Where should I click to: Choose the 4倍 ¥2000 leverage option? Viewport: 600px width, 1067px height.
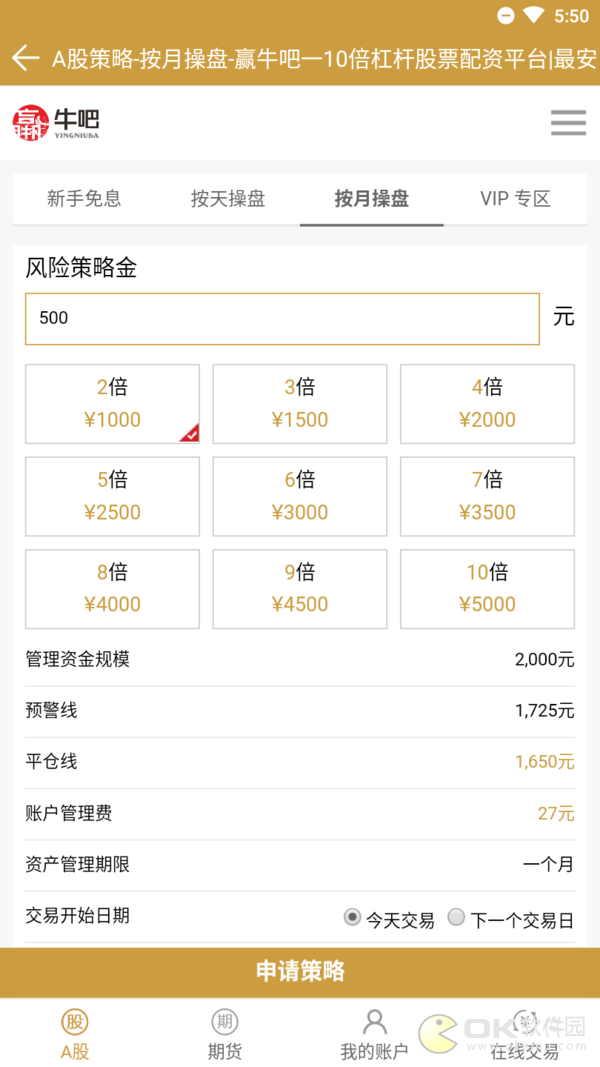[x=487, y=404]
